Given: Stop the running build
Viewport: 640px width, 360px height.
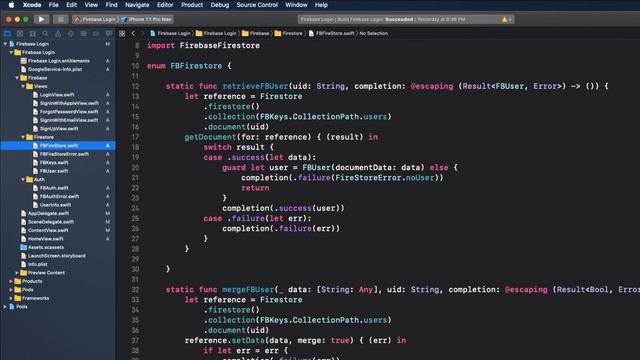Looking at the screenshot, I should 60,19.
